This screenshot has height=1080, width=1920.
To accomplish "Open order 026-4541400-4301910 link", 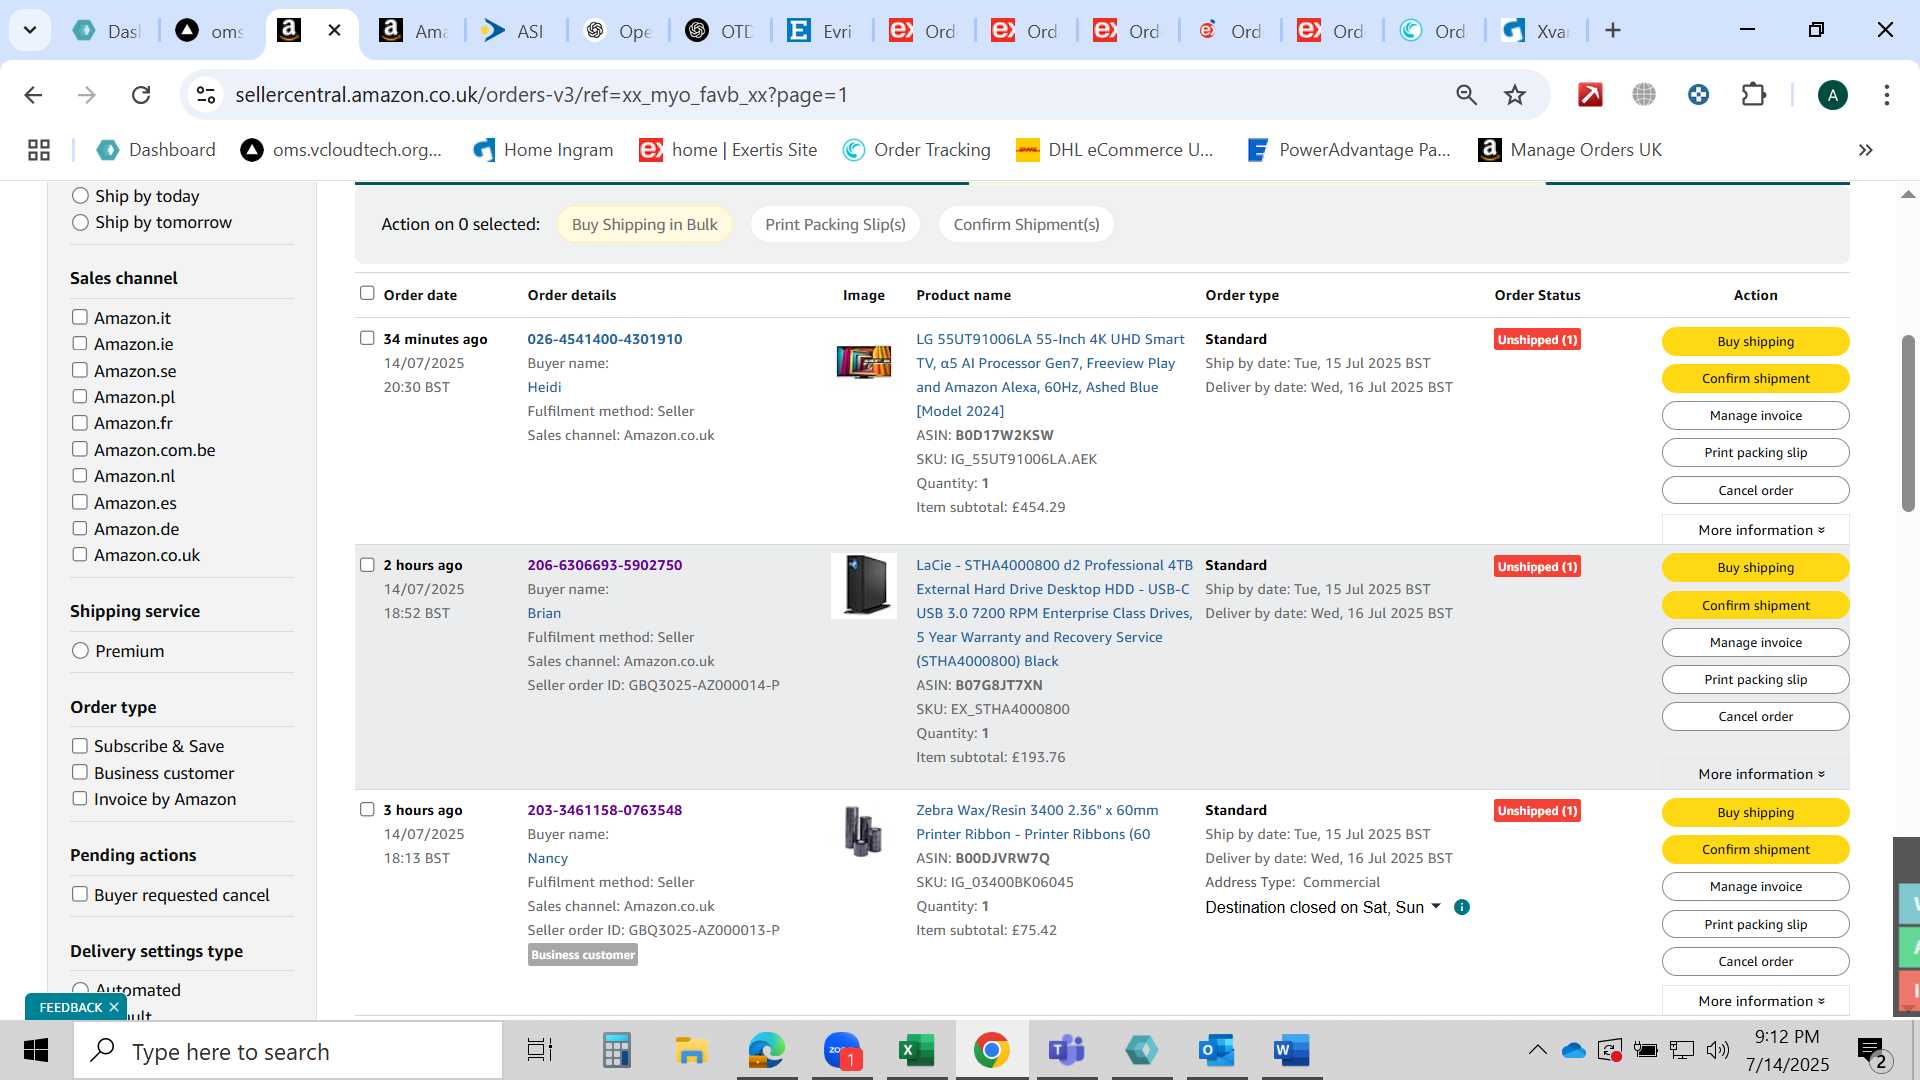I will tap(604, 339).
